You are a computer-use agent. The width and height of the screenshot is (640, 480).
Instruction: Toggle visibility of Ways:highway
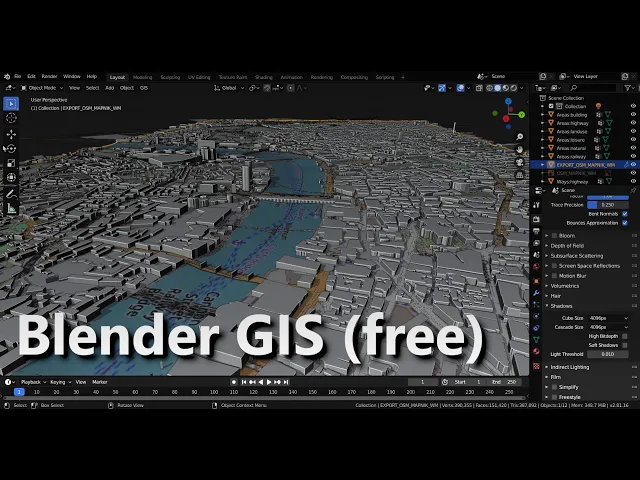click(633, 181)
